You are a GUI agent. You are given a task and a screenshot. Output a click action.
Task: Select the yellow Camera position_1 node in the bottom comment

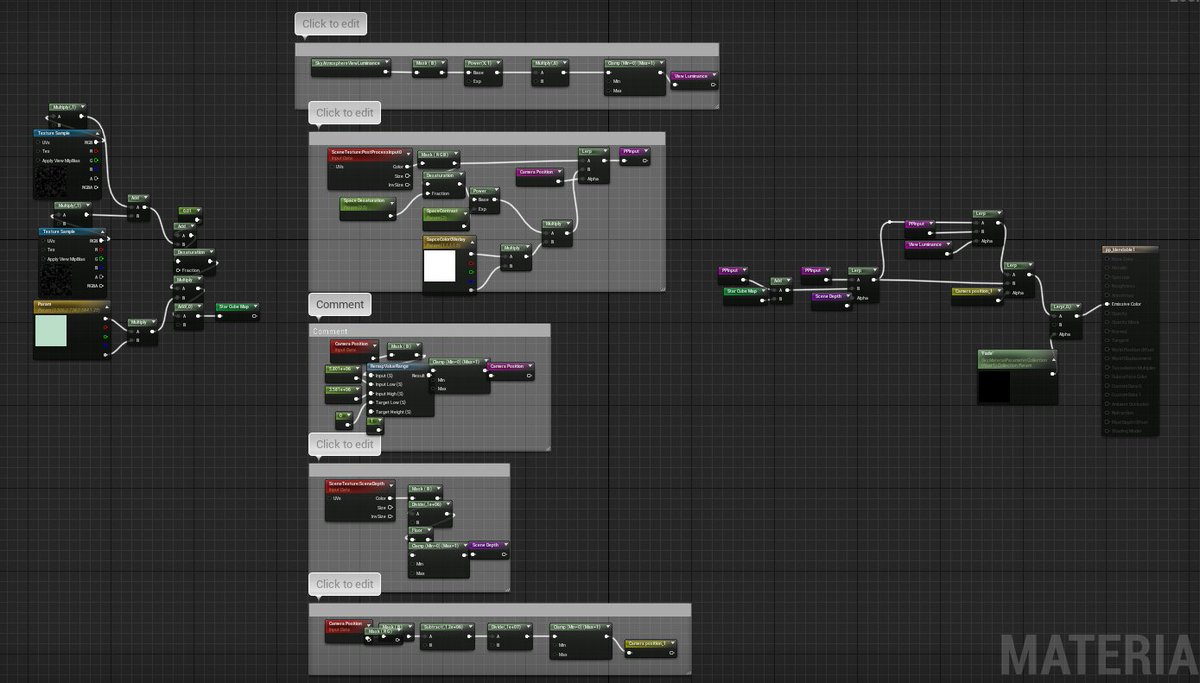click(x=651, y=648)
